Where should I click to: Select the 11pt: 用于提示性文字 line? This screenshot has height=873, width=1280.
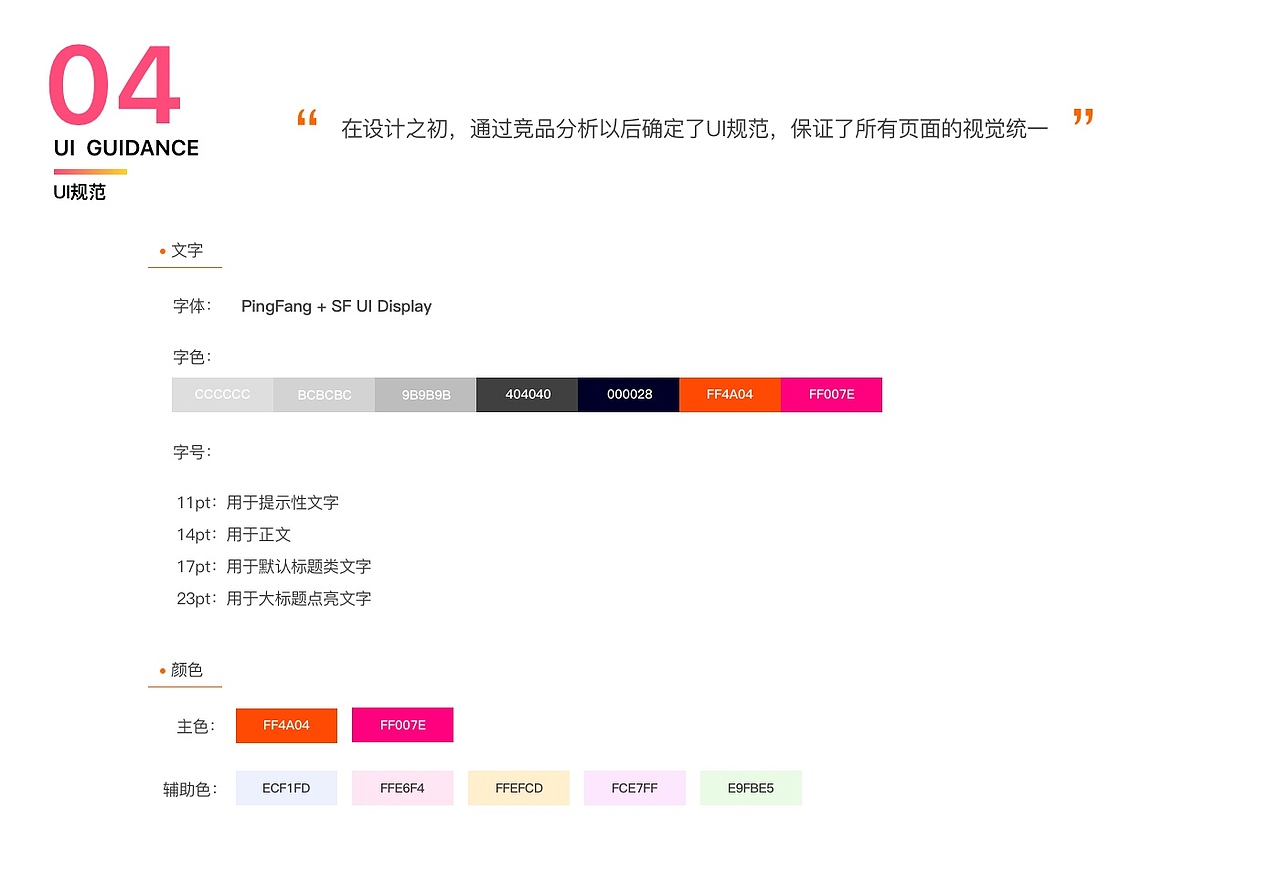[x=258, y=502]
